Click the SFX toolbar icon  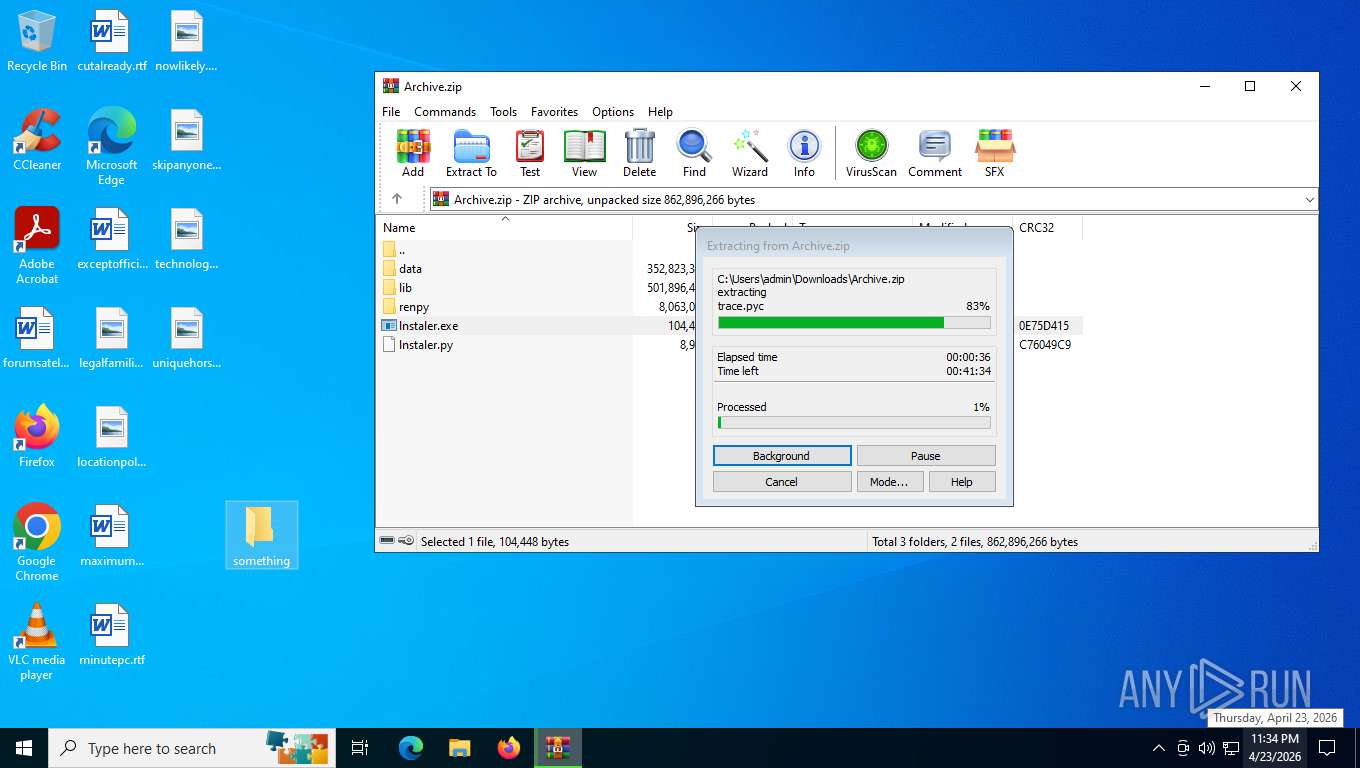pos(994,153)
